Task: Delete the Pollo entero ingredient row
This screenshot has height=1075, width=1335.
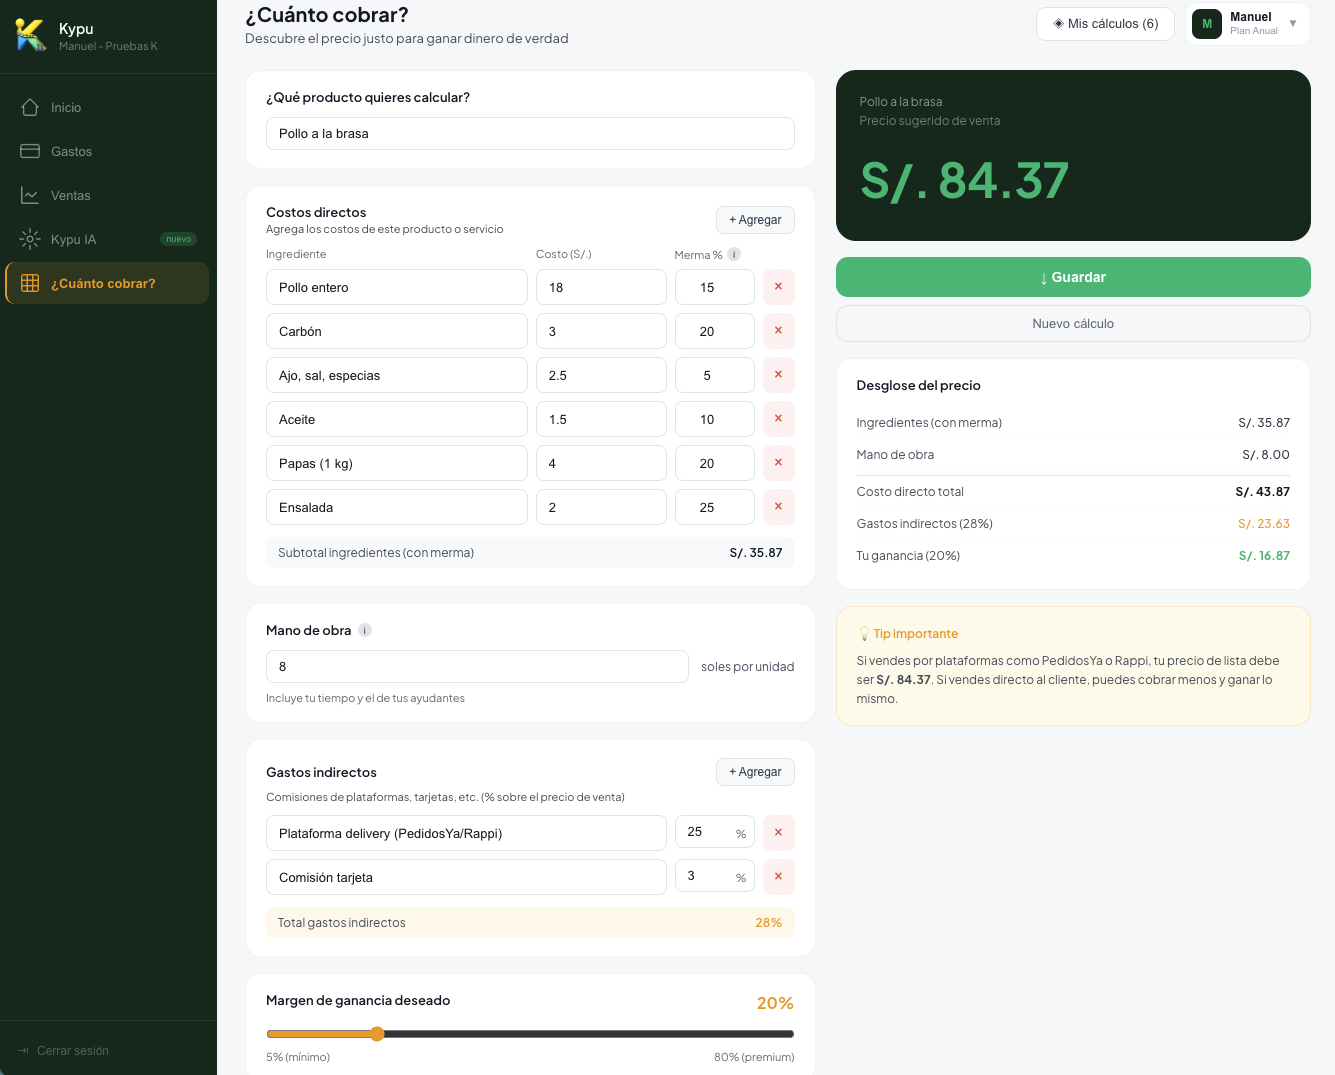Action: (778, 287)
